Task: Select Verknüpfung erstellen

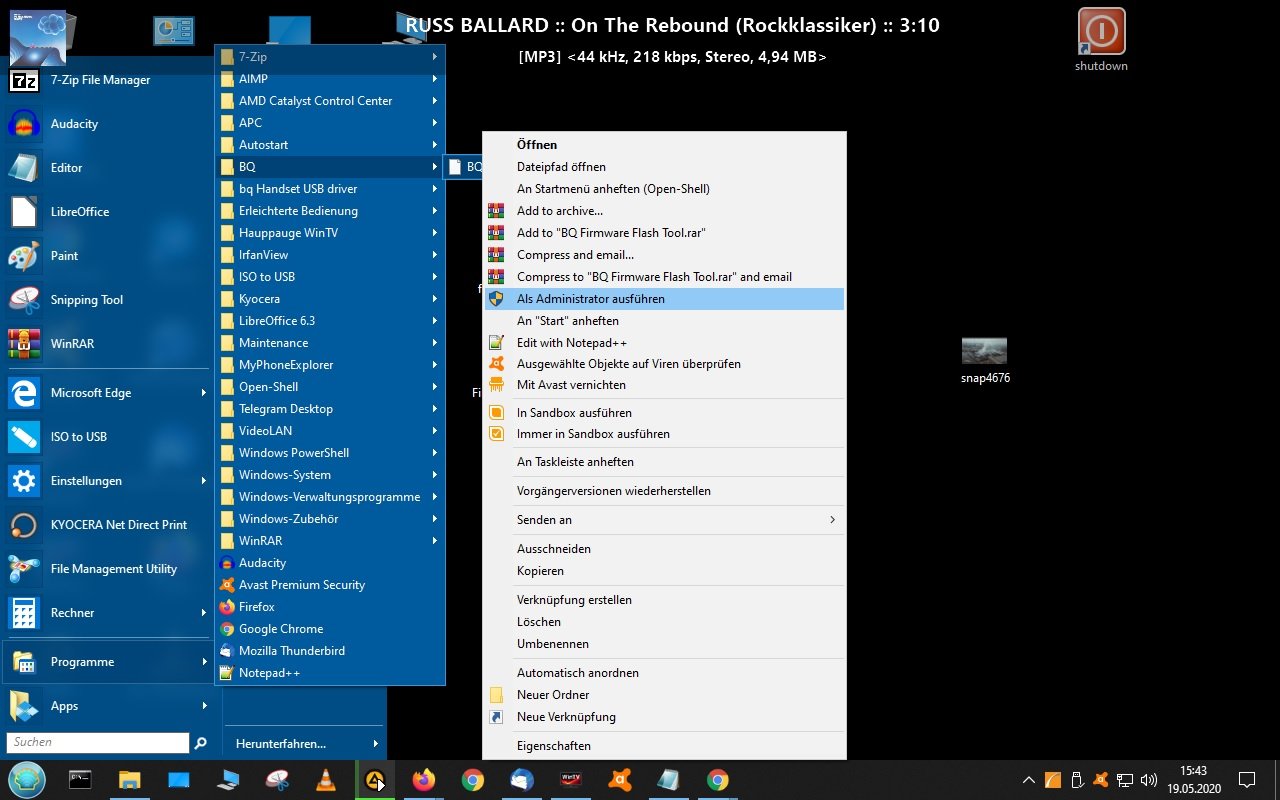Action: coord(664,600)
